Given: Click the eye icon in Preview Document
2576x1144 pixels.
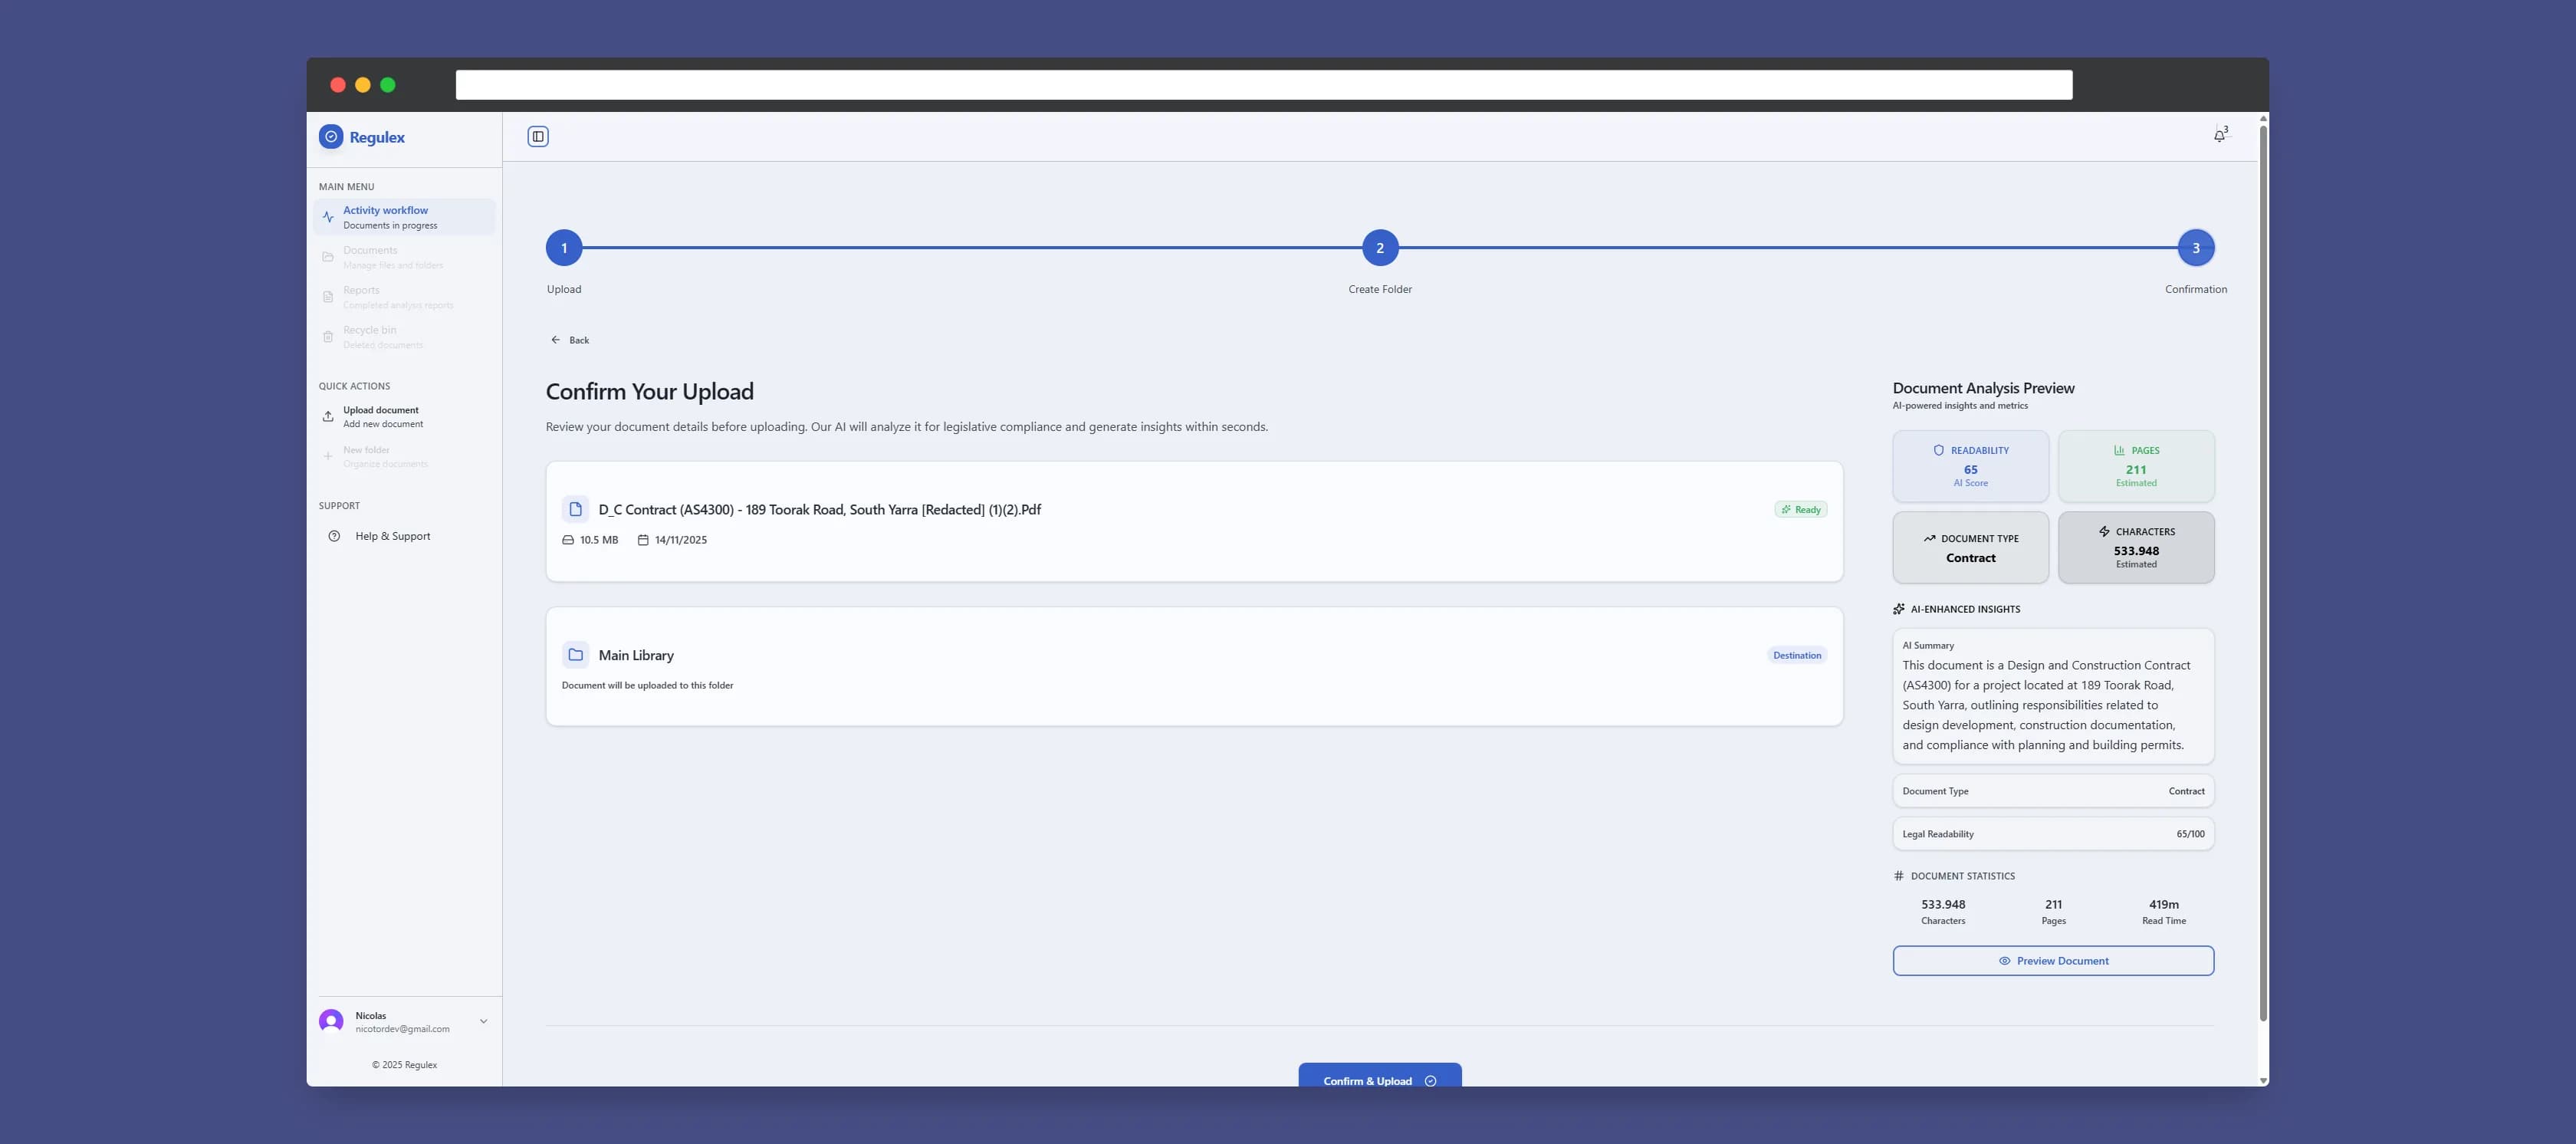Looking at the screenshot, I should click(2004, 961).
